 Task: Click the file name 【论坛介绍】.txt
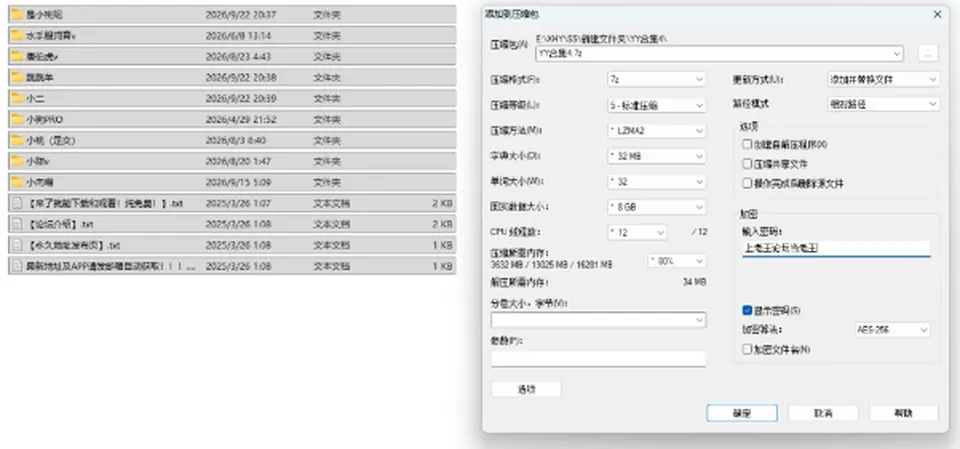click(x=60, y=224)
